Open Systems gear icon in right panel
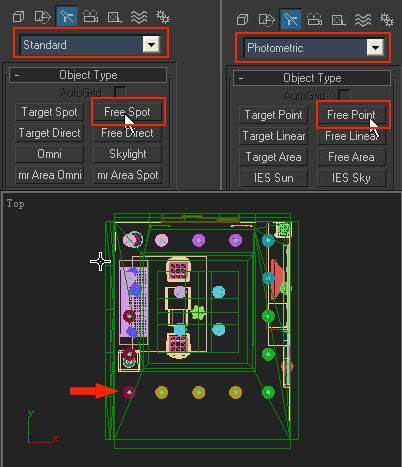The width and height of the screenshot is (402, 467). [x=387, y=20]
